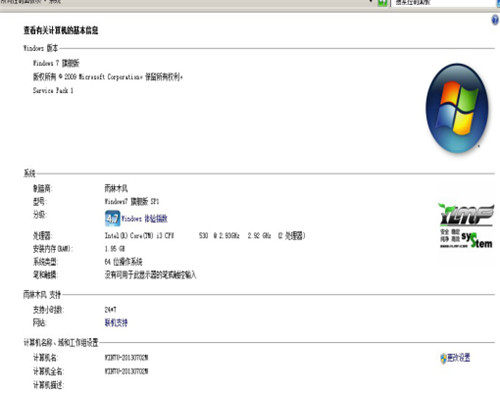Click the Service Pack 1 text

click(53, 90)
